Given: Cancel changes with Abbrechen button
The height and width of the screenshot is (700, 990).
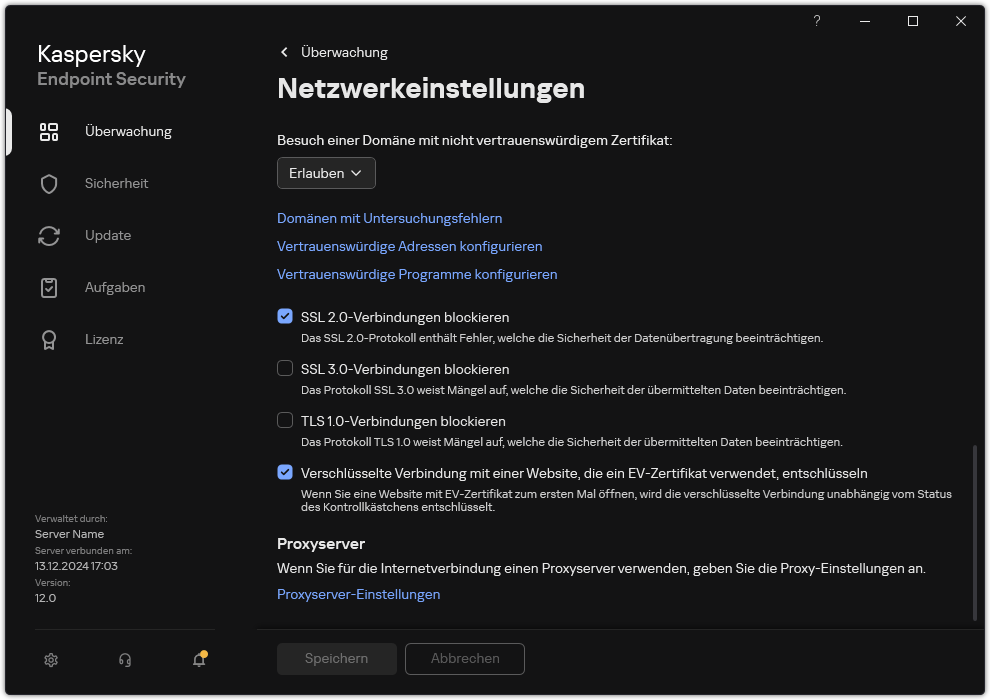Looking at the screenshot, I should click(464, 659).
